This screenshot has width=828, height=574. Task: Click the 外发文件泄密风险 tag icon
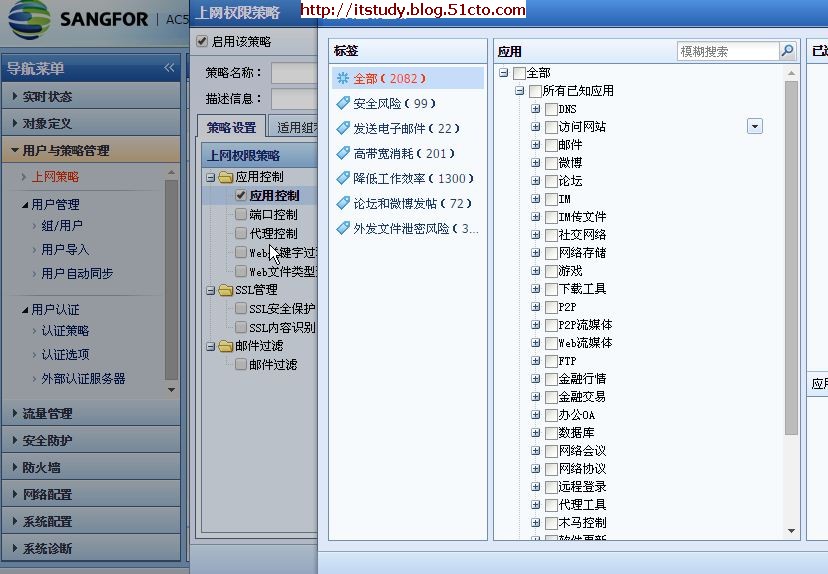(343, 228)
